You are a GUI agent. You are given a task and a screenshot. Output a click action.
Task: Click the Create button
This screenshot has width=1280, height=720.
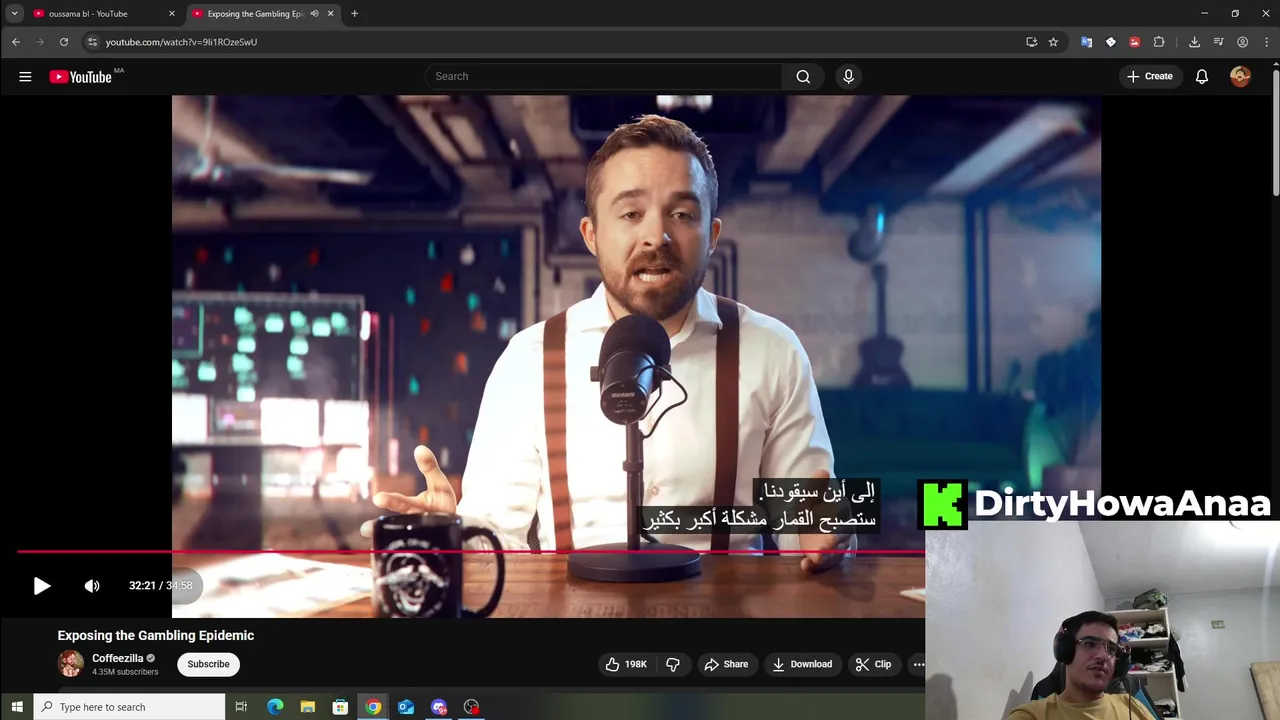[x=1150, y=76]
